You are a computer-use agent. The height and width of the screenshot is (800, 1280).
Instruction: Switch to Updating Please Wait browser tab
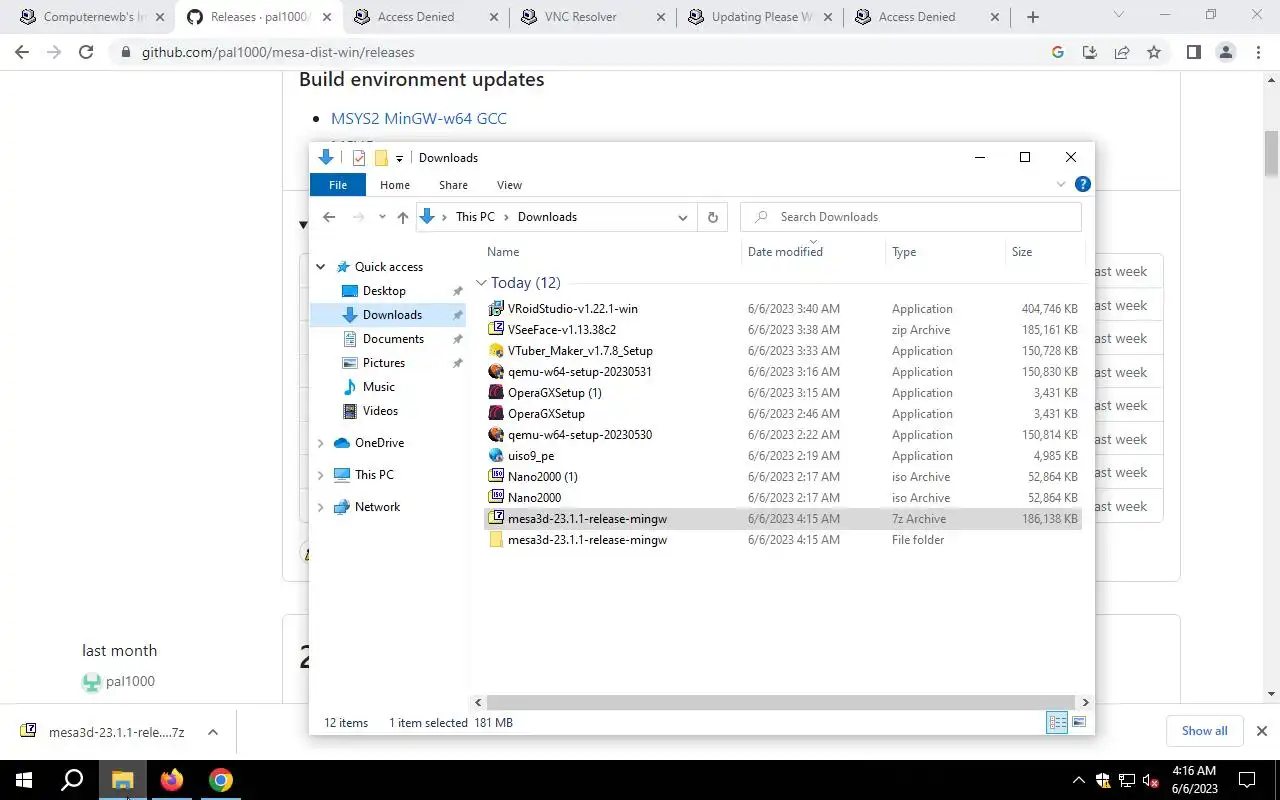pos(758,17)
